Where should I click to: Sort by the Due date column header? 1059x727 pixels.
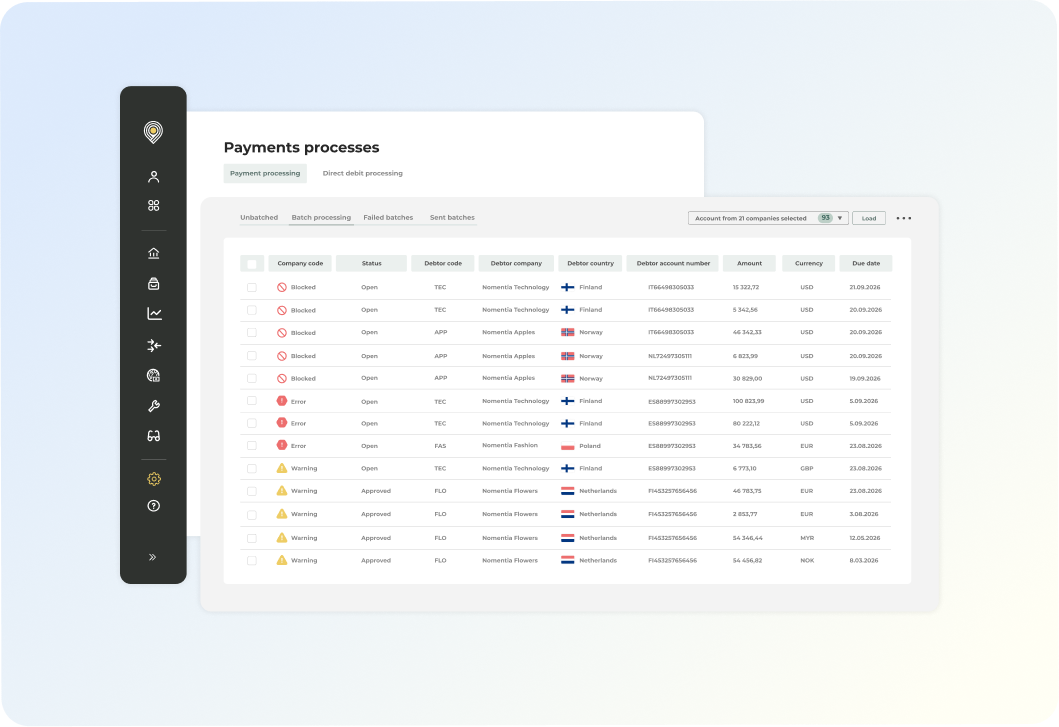click(x=866, y=264)
